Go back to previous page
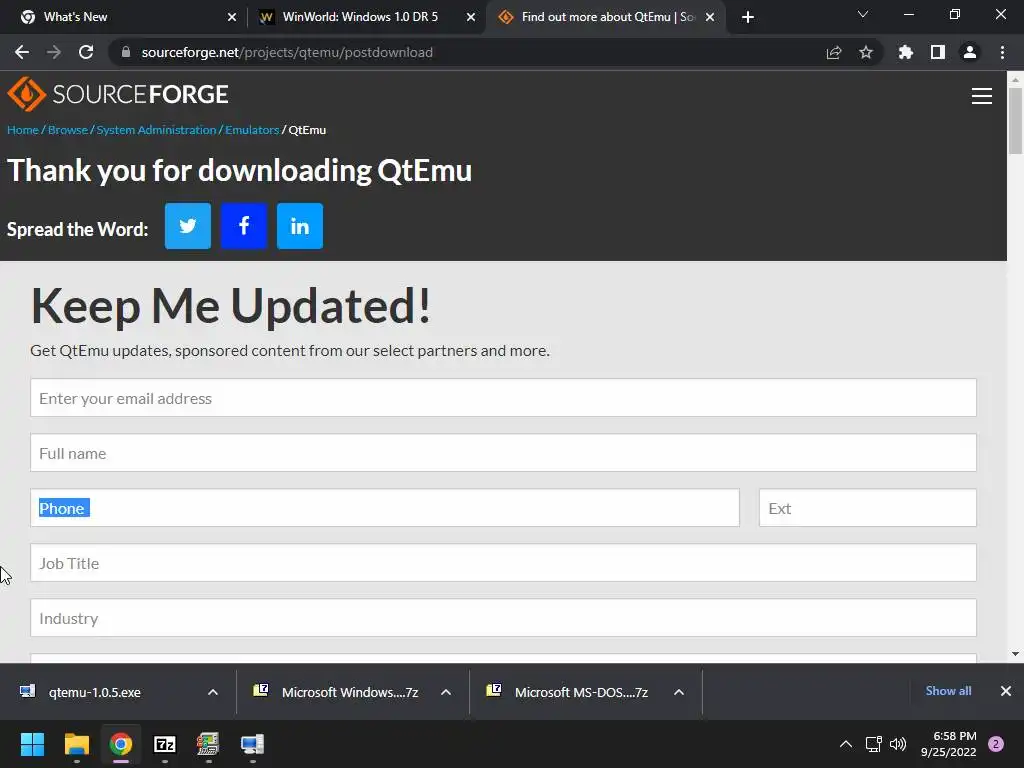The height and width of the screenshot is (768, 1024). [x=22, y=52]
